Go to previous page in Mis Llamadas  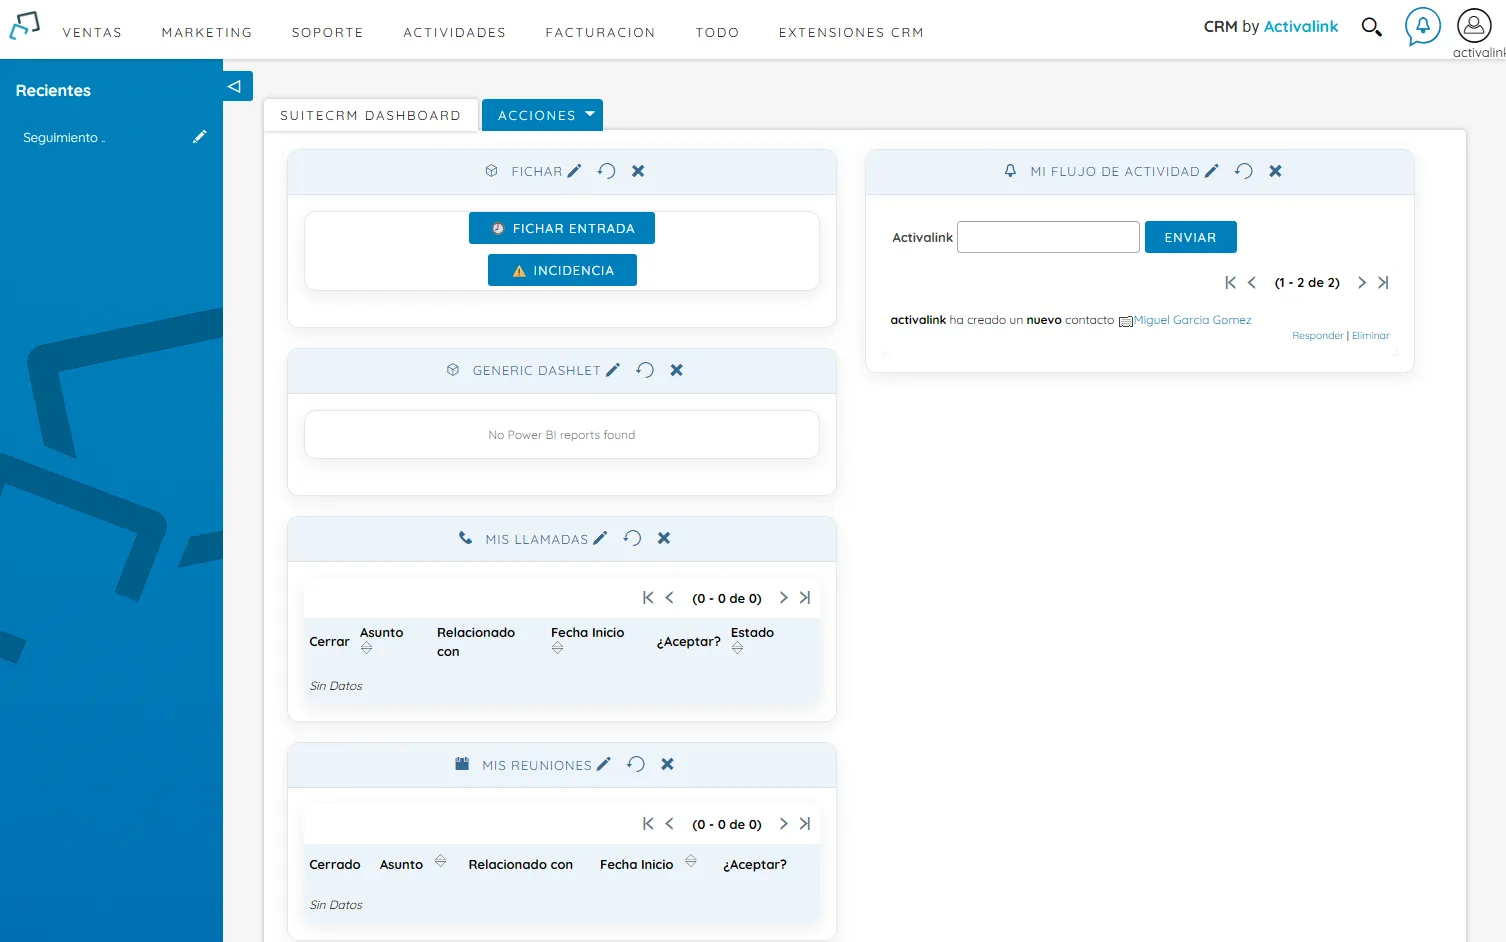pyautogui.click(x=670, y=598)
